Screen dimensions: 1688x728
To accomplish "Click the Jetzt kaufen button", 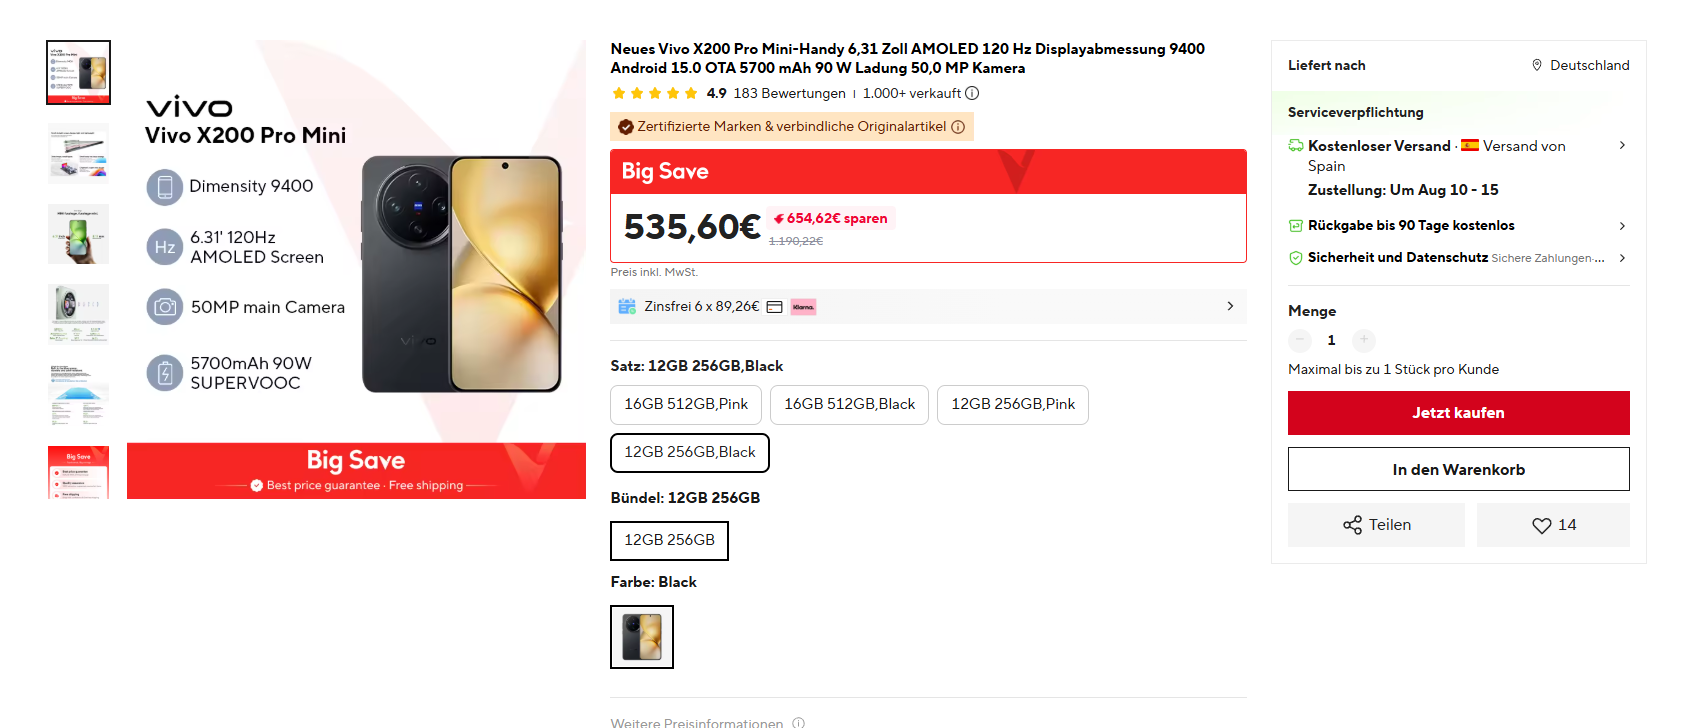I will (x=1458, y=413).
